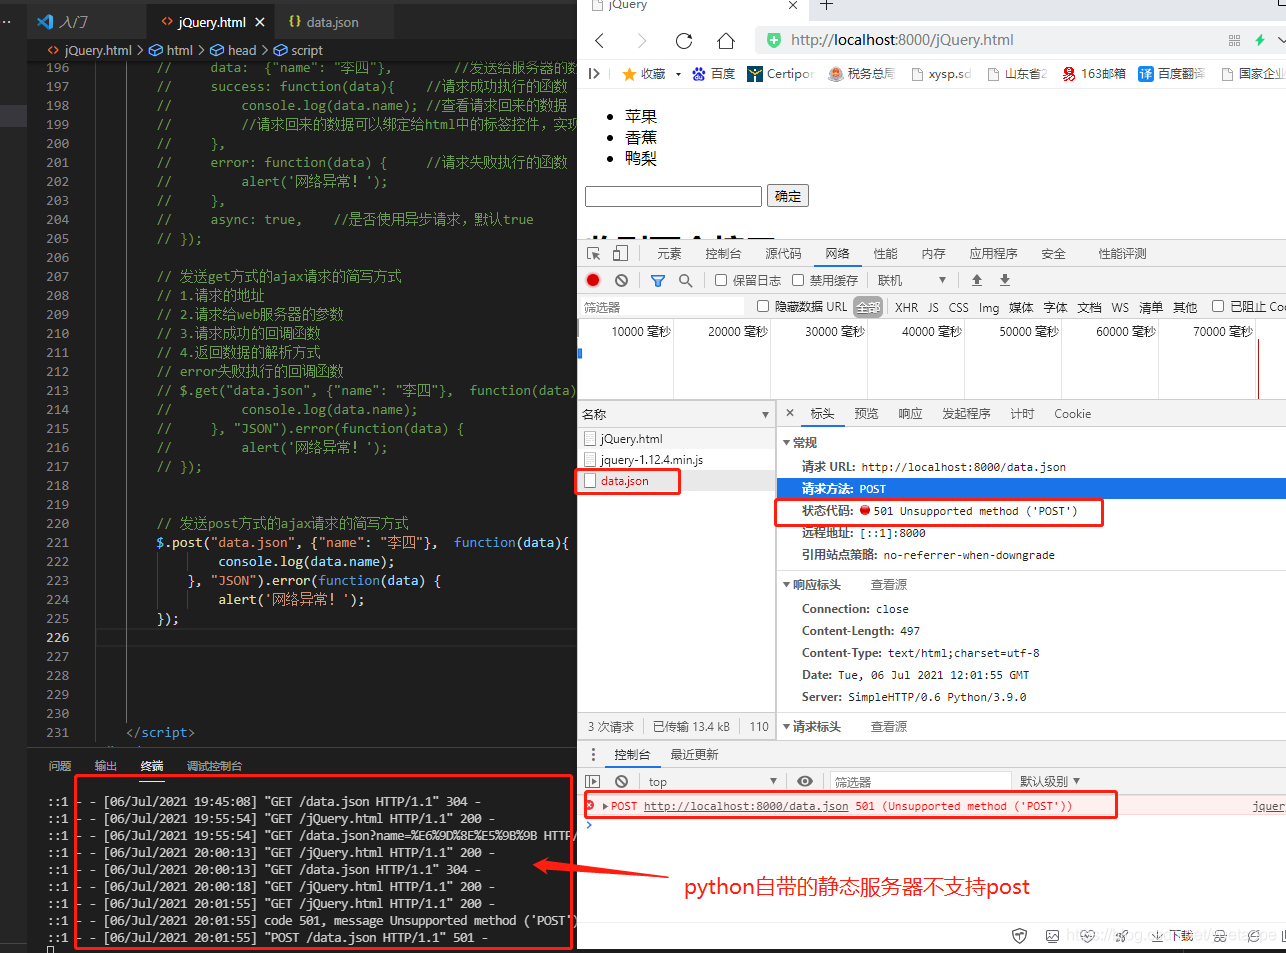This screenshot has height=953, width=1286.
Task: Show the console sidebar
Action: coord(593,782)
